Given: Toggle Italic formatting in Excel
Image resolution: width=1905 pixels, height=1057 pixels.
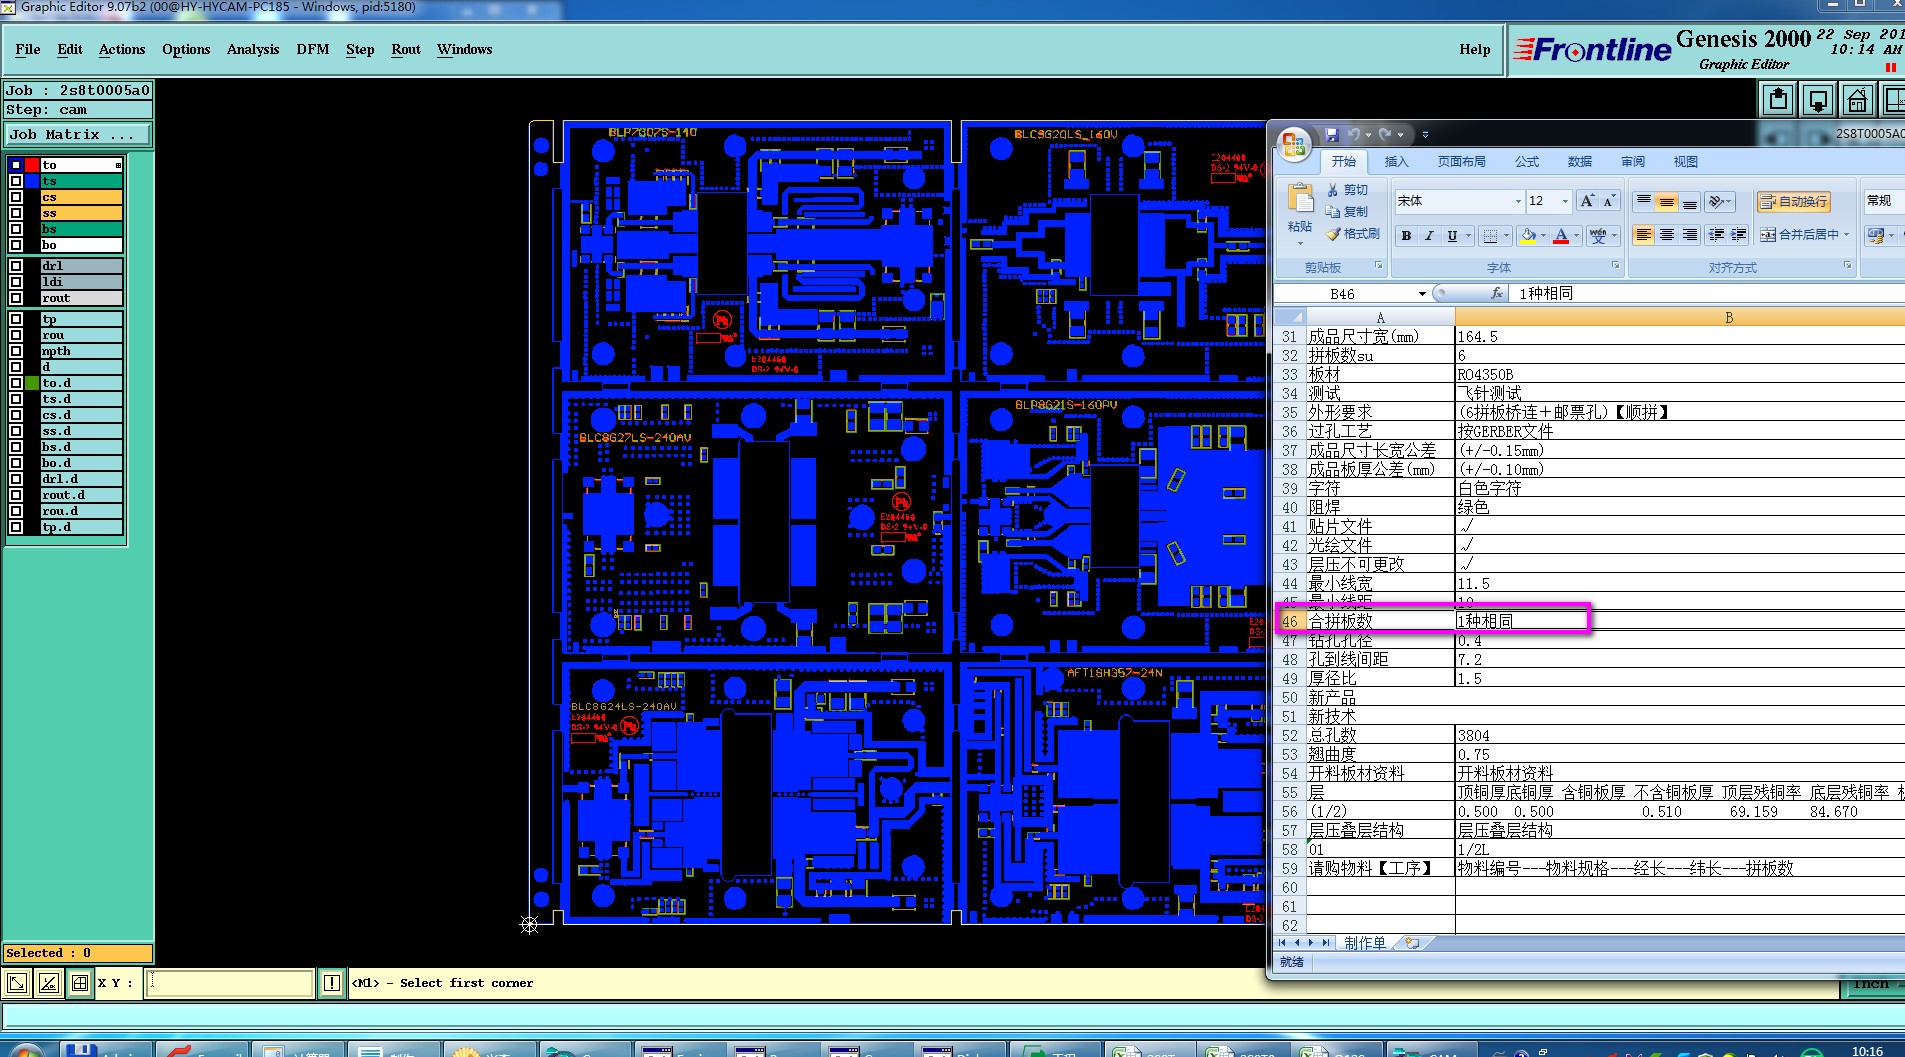Looking at the screenshot, I should coord(1429,236).
